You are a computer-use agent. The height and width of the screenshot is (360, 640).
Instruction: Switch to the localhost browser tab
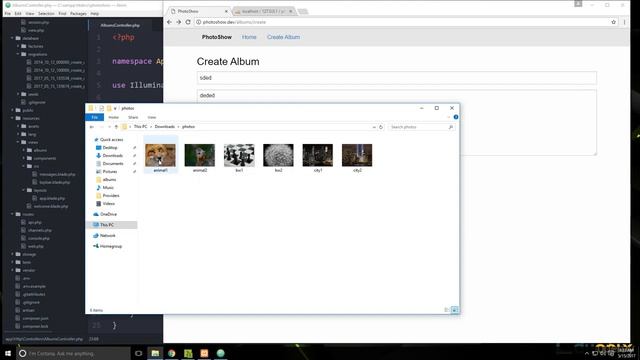(263, 11)
